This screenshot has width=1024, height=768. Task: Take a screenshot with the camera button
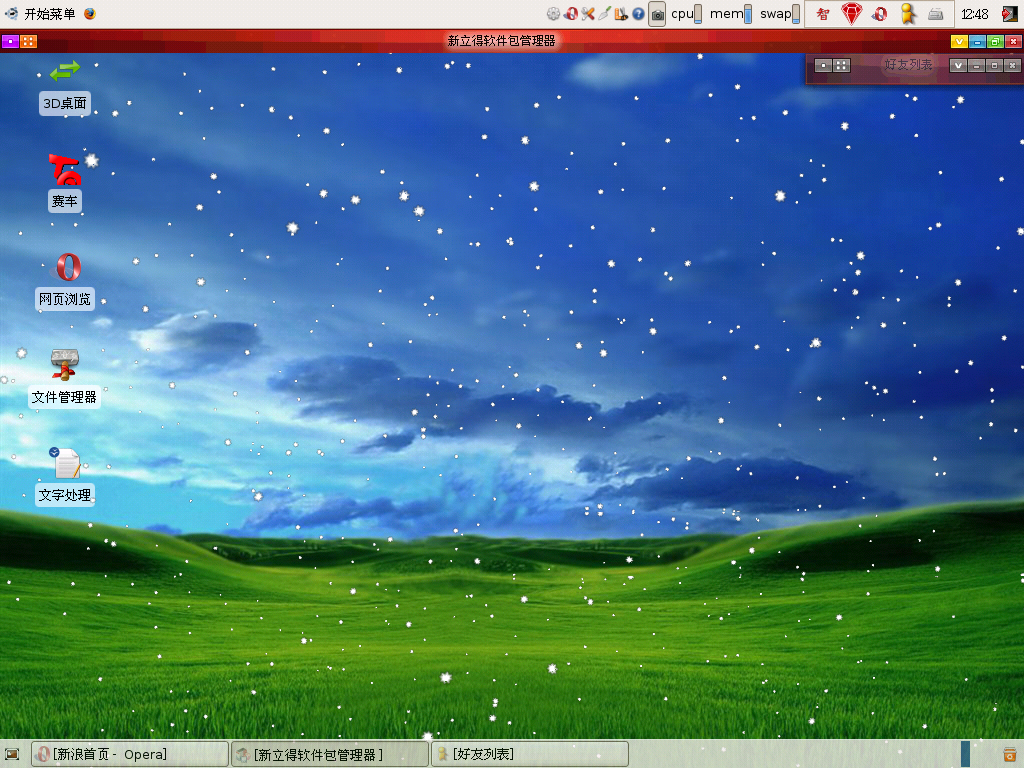(x=657, y=14)
